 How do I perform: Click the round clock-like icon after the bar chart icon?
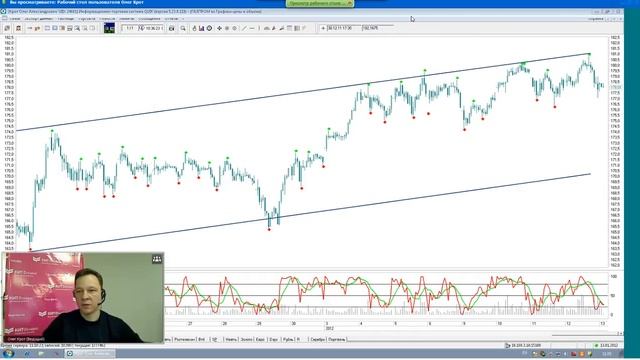coord(209,28)
